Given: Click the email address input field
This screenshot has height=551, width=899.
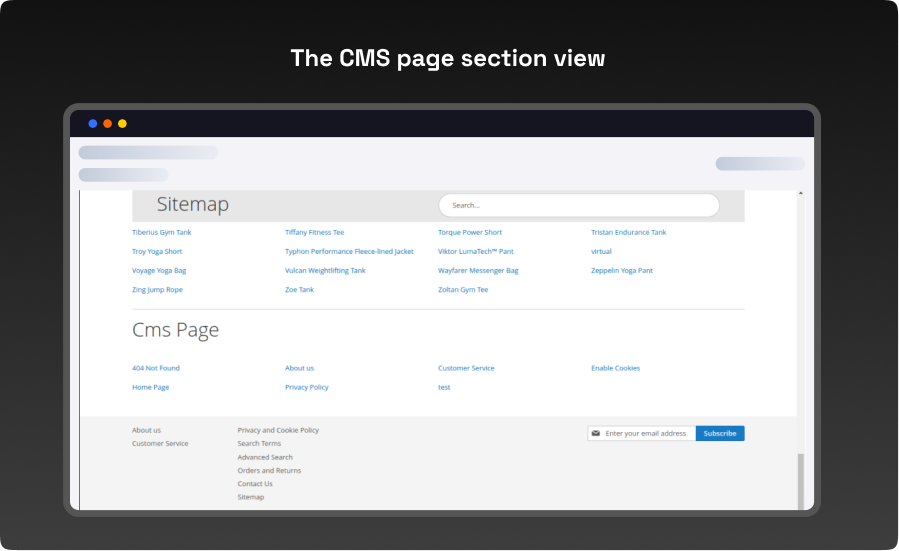Looking at the screenshot, I should [x=646, y=433].
